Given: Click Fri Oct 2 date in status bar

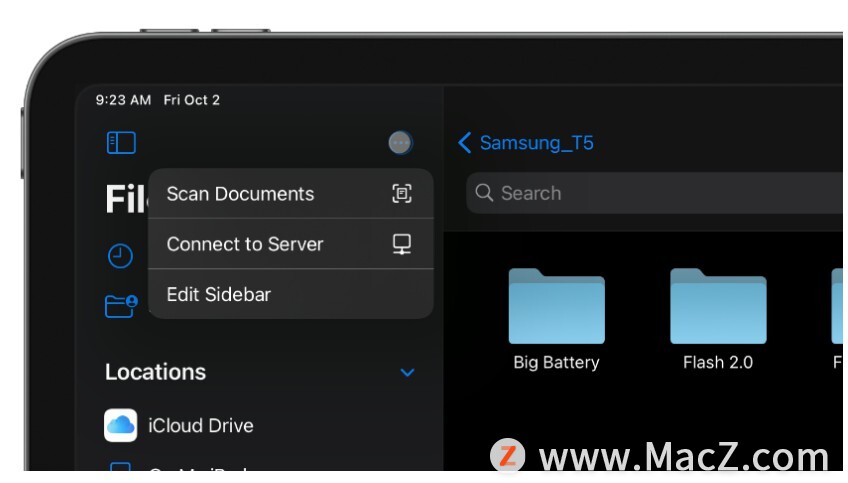Looking at the screenshot, I should pos(192,100).
